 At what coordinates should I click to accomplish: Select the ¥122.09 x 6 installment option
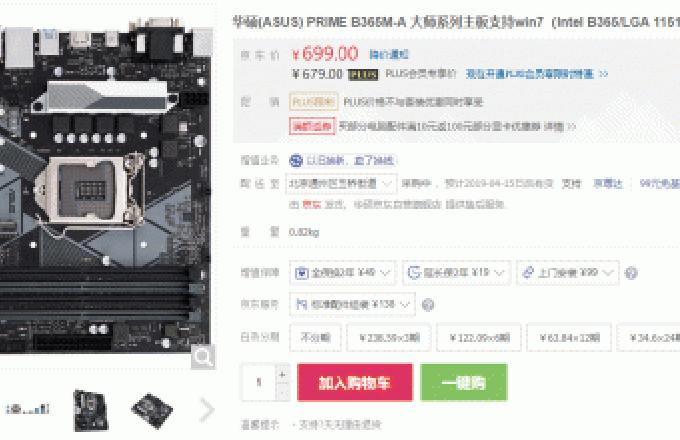tap(479, 337)
